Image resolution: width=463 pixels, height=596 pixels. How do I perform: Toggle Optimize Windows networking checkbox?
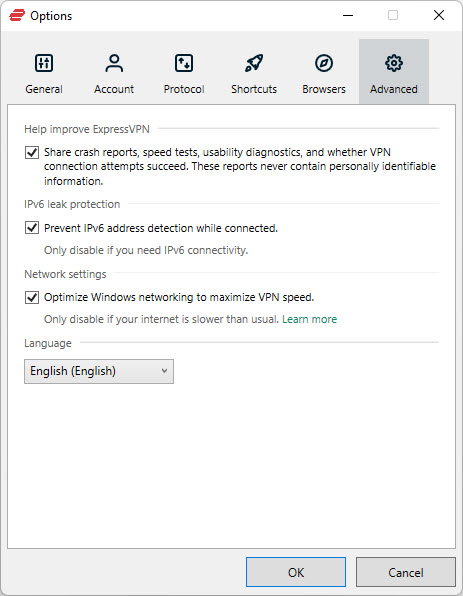click(x=32, y=297)
